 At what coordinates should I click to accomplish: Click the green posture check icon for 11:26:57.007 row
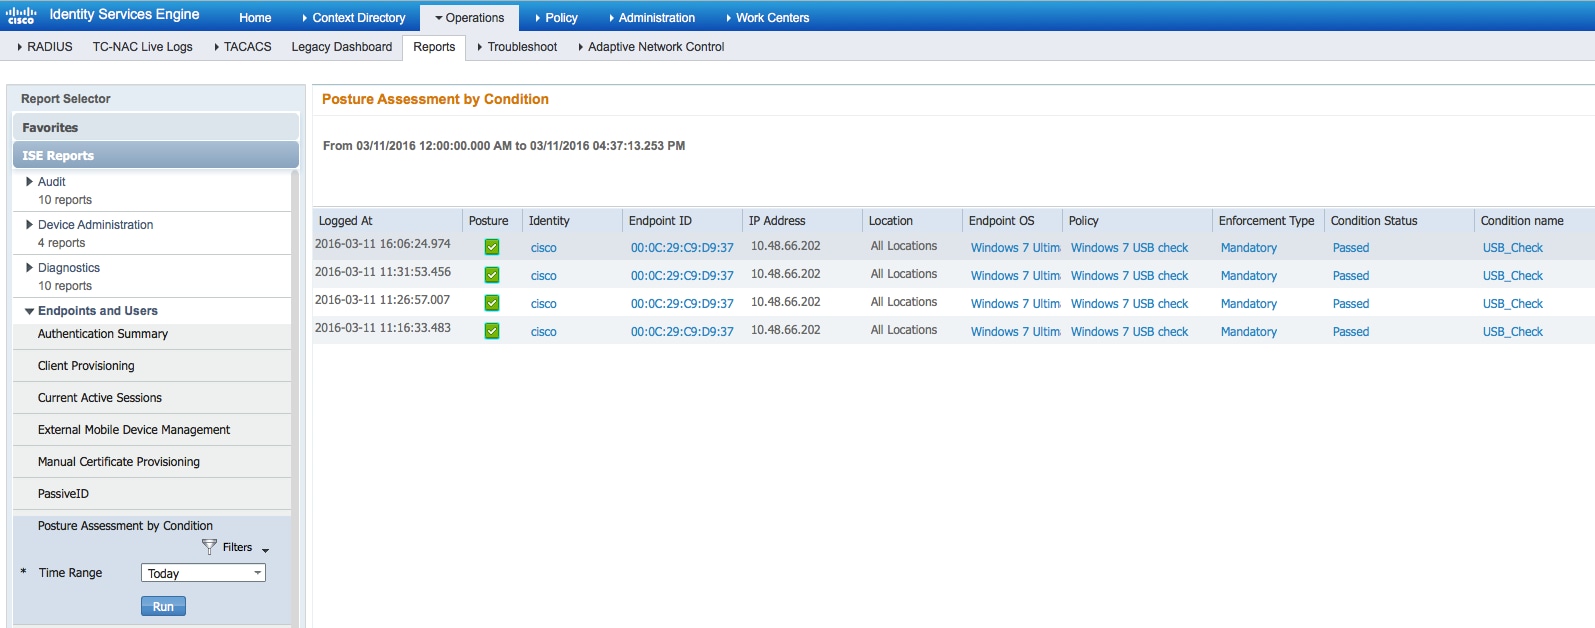pyautogui.click(x=492, y=303)
